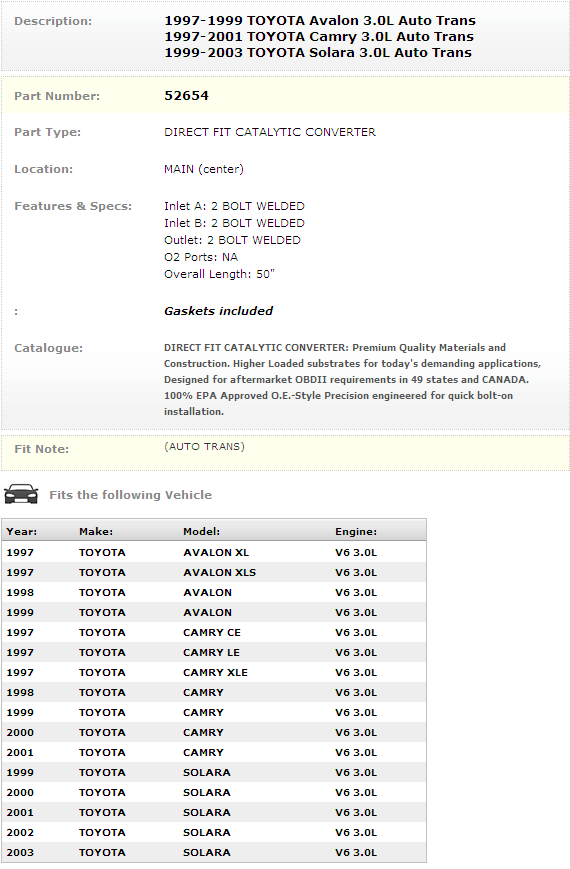Click the Year column header

(22, 531)
